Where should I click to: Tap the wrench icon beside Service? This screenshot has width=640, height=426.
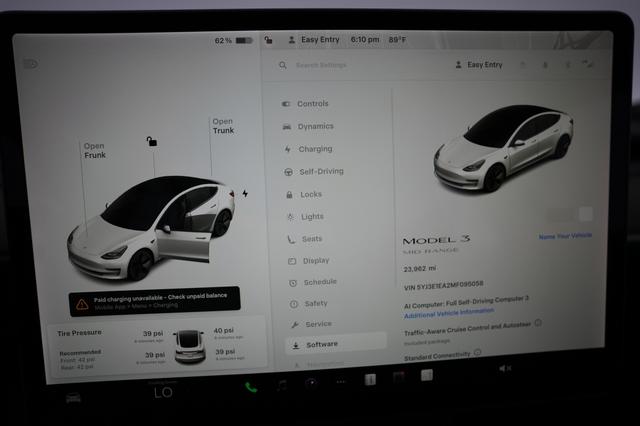click(x=294, y=325)
